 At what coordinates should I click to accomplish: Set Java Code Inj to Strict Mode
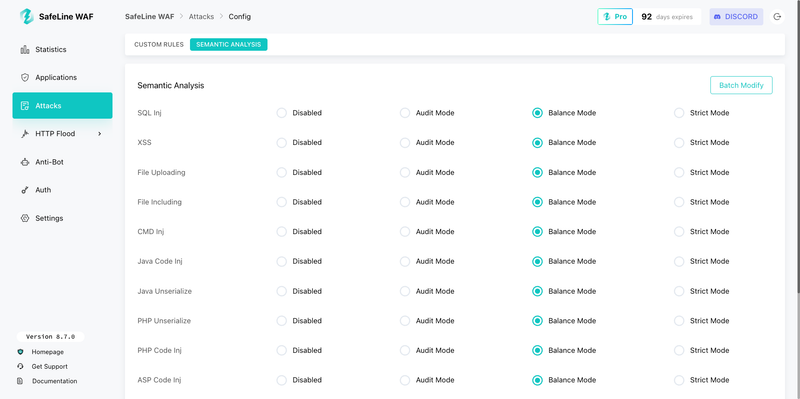click(679, 261)
